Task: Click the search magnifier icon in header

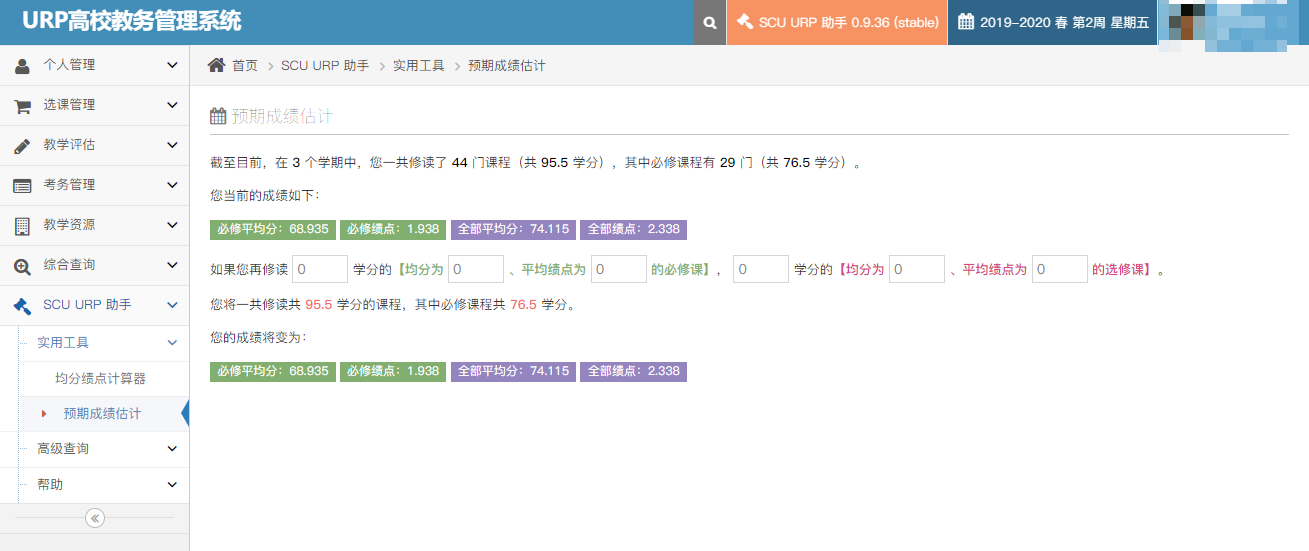Action: [x=709, y=23]
